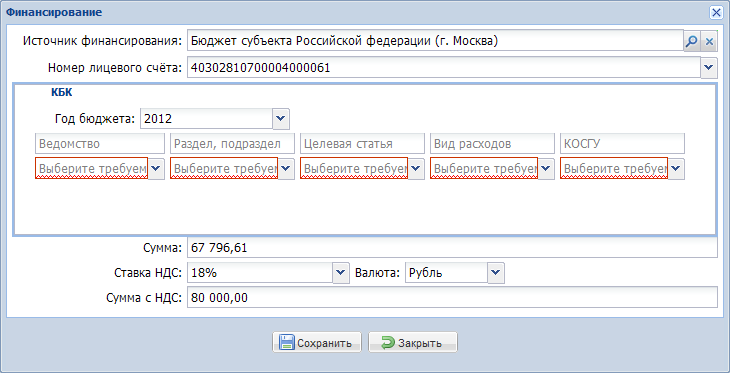Click the Источник финансирования text field
This screenshot has width=730, height=373.
click(435, 41)
